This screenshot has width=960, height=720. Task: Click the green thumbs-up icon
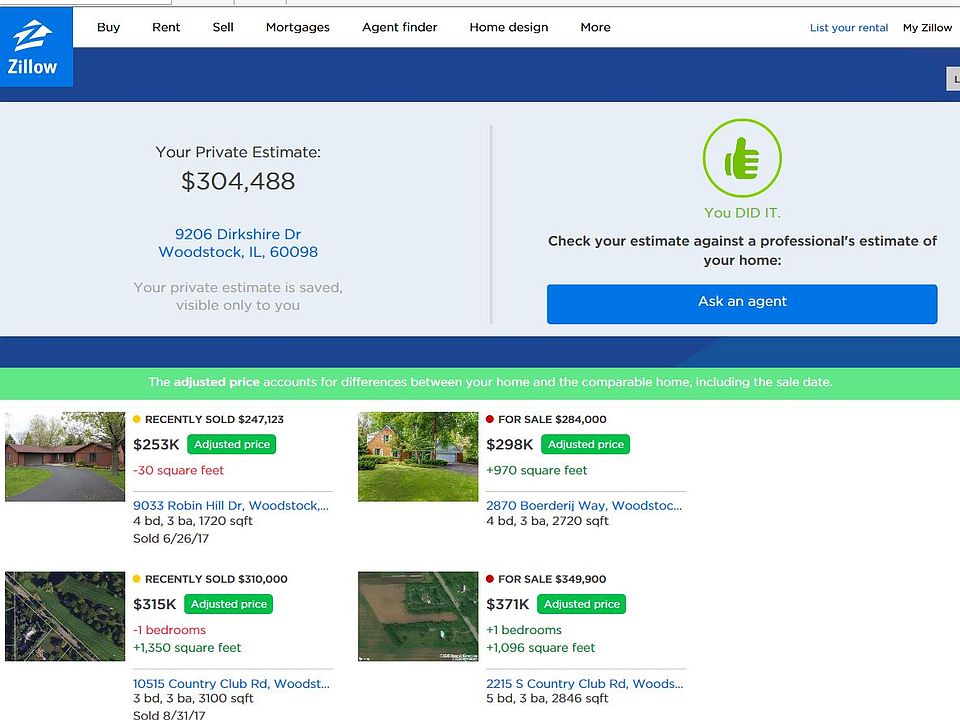pyautogui.click(x=742, y=158)
